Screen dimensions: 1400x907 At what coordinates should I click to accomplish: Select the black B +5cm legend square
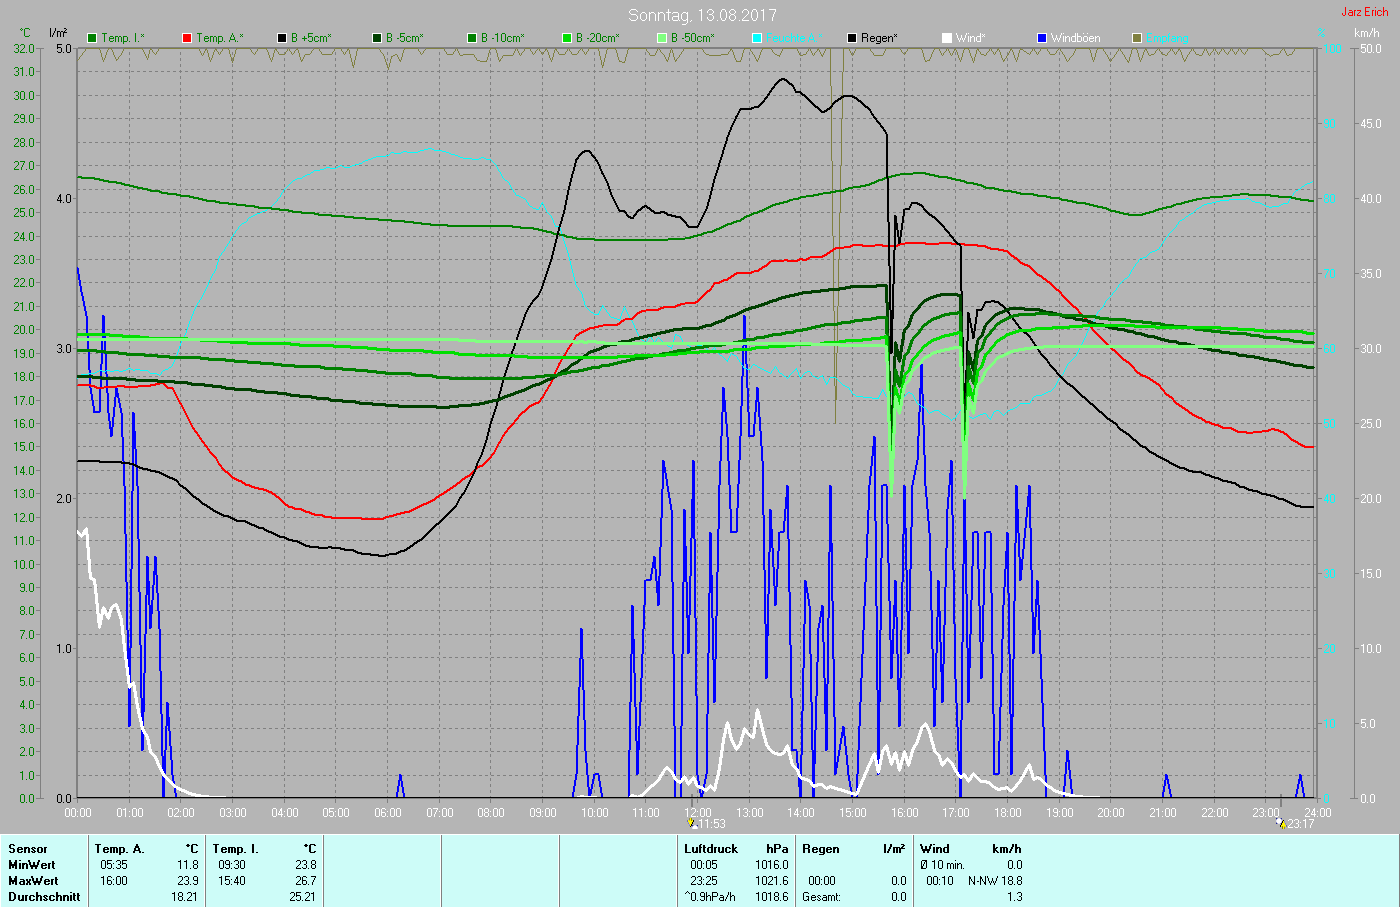(282, 38)
